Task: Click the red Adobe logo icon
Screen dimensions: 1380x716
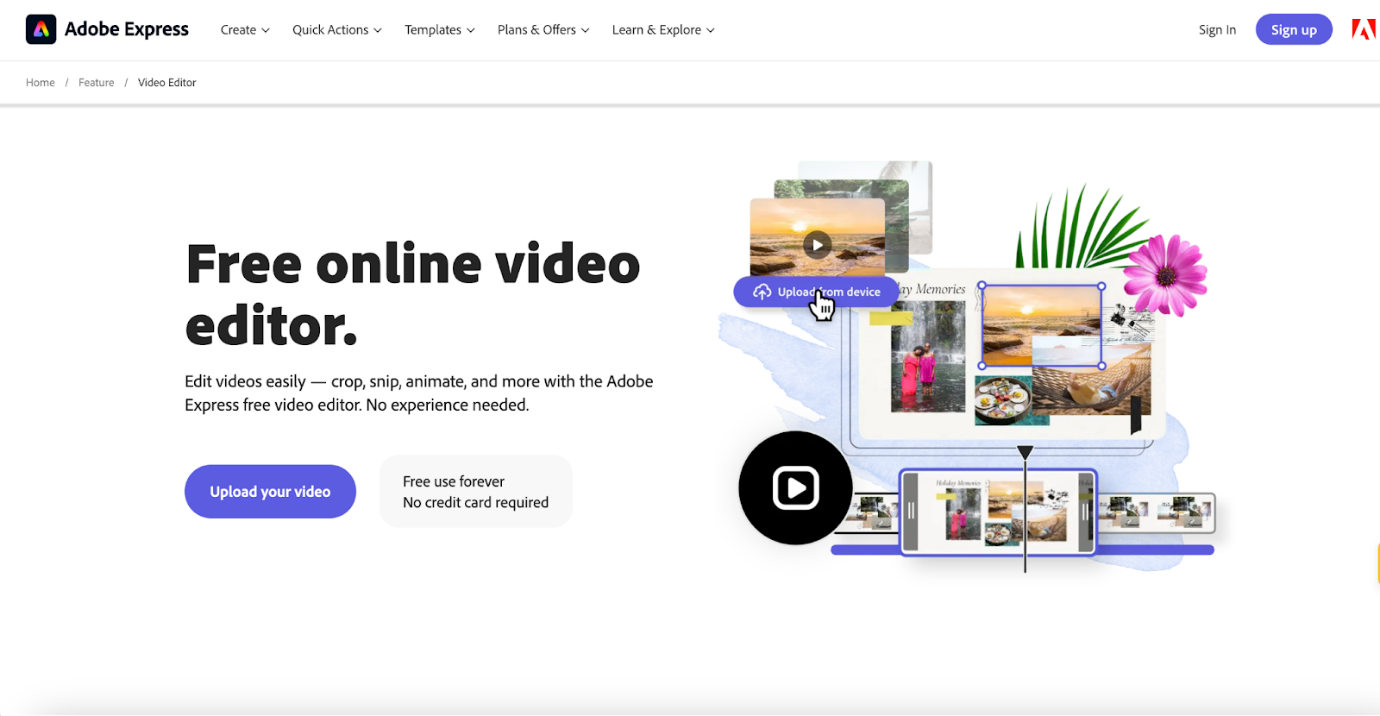Action: [x=1363, y=30]
